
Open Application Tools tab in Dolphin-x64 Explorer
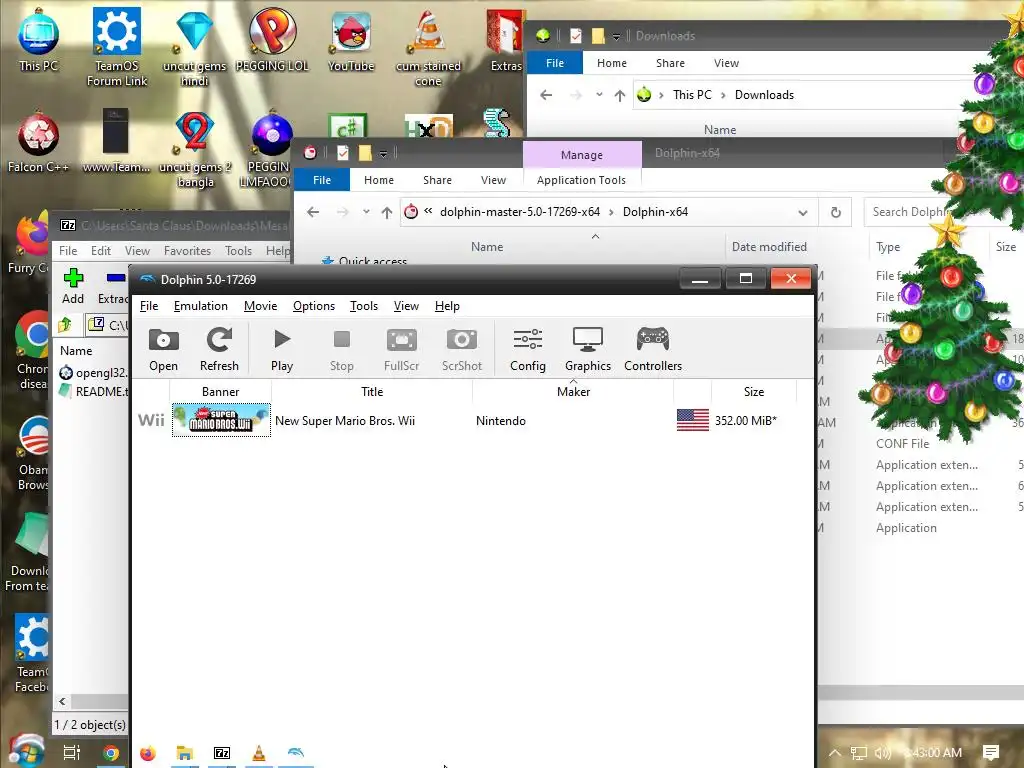[x=581, y=180]
